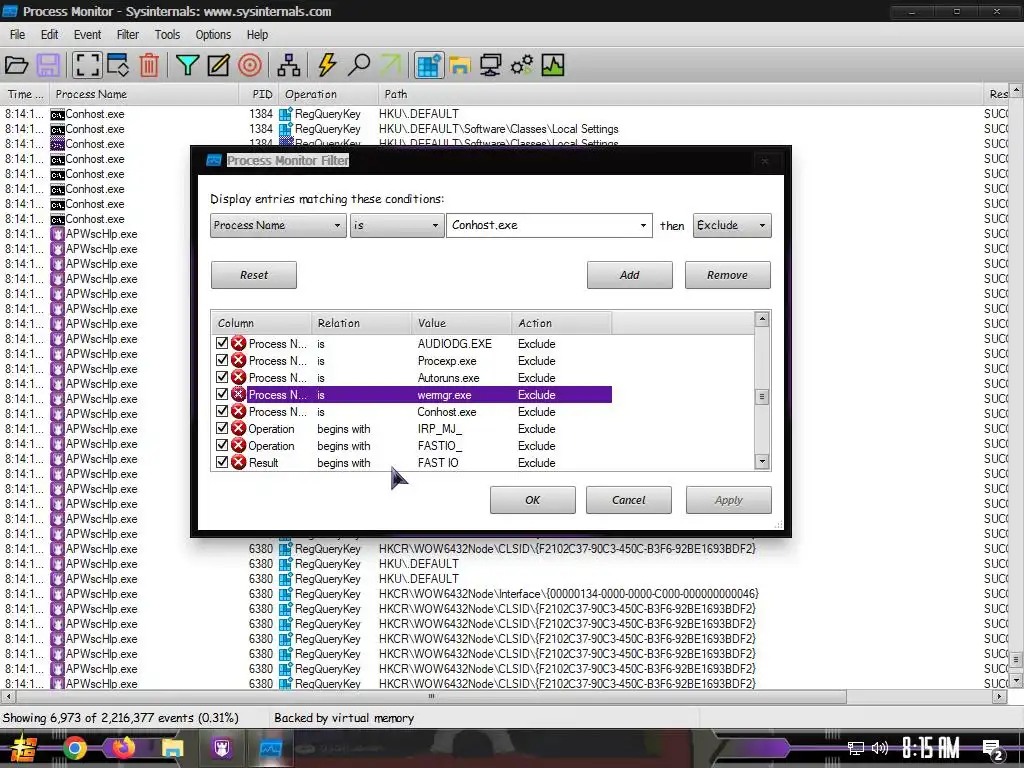Screen dimensions: 1024x768
Task: Click the Save toolbar icon
Action: click(48, 65)
